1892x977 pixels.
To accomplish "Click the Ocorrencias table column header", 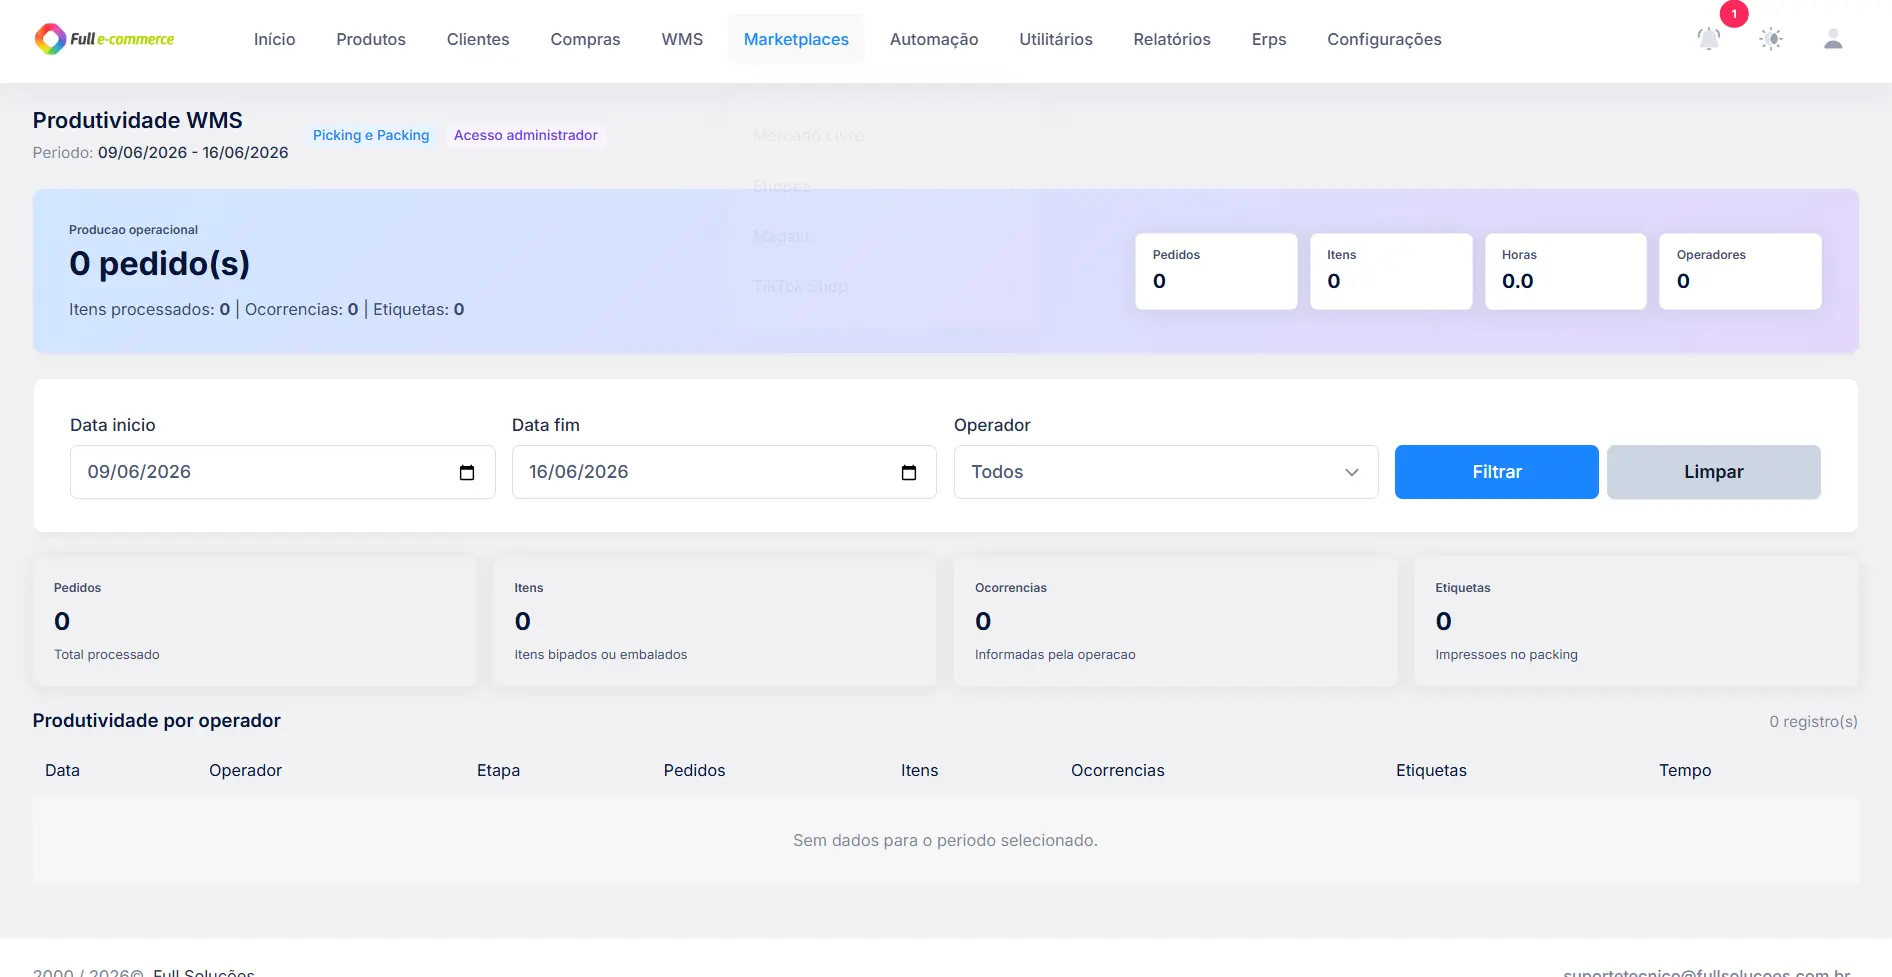I will pos(1117,770).
